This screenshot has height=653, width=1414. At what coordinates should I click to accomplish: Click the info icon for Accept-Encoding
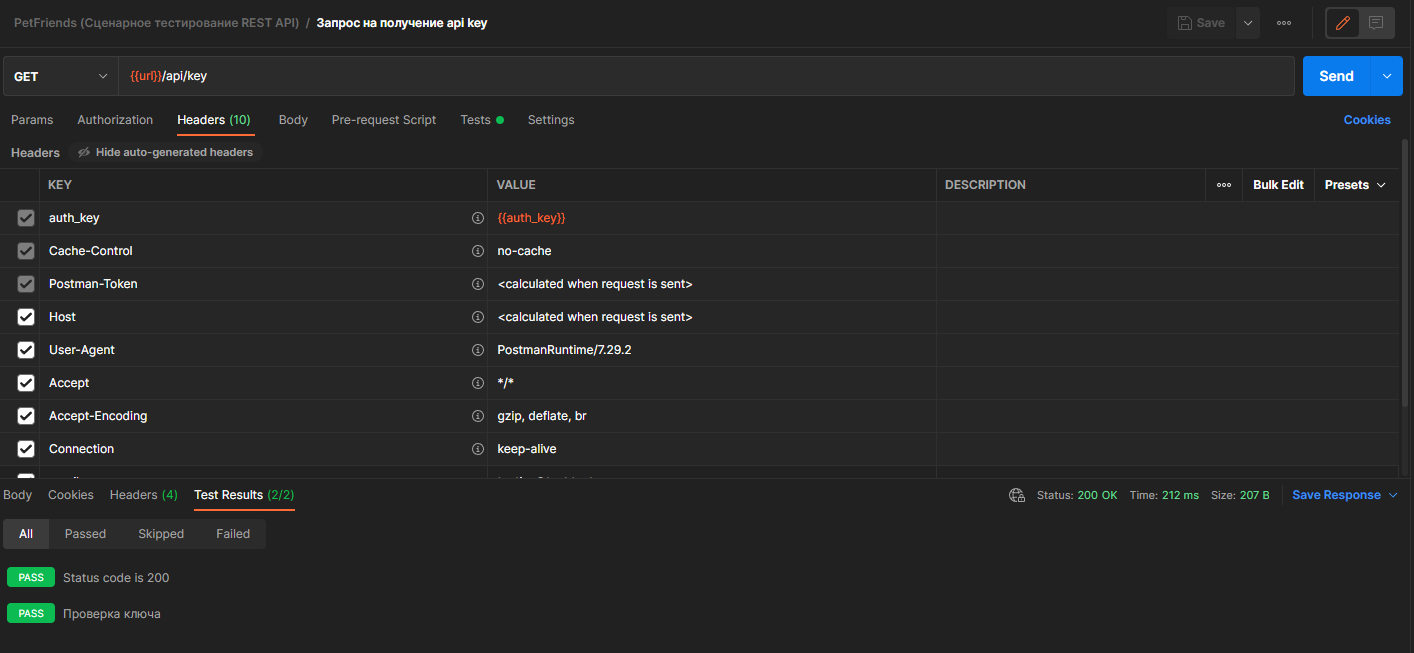(x=478, y=416)
